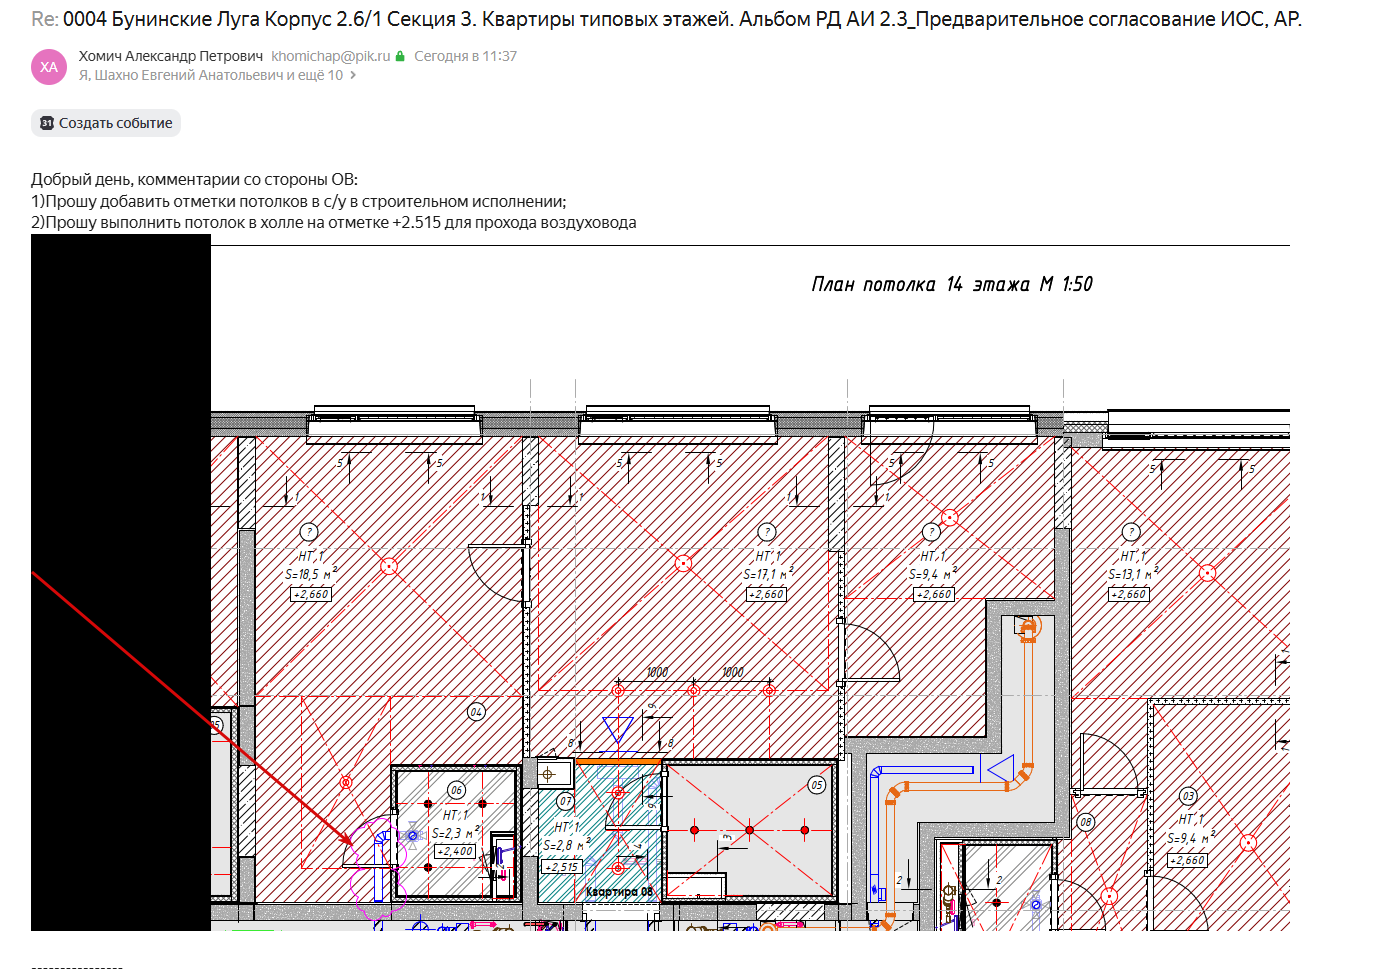Click the khomichap@pik.ru email address

(331, 56)
